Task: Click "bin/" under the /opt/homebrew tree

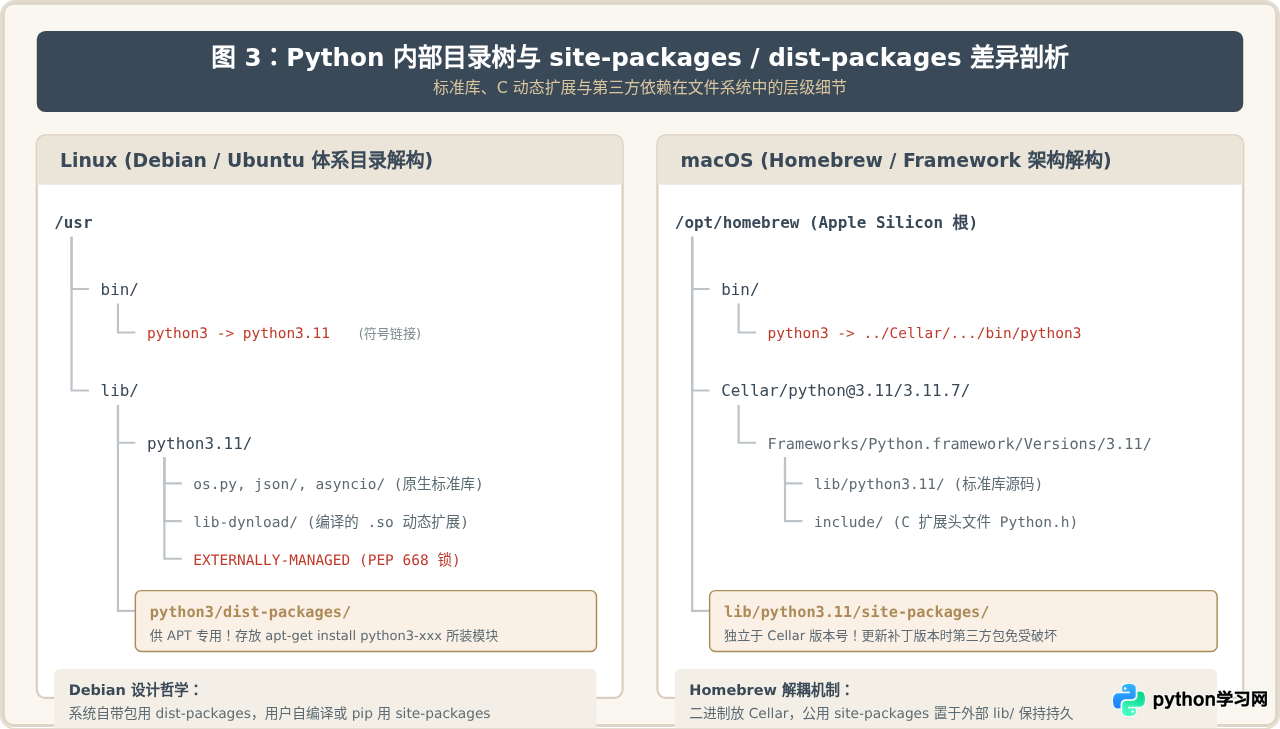Action: point(740,290)
